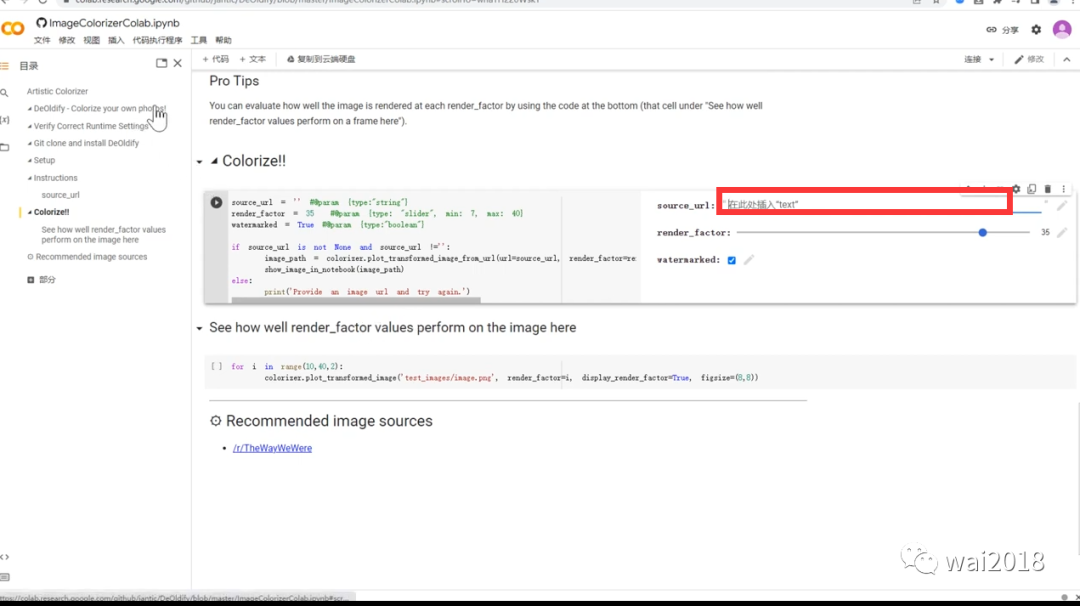This screenshot has height=606, width=1080.
Task: Add a text cell with + 文本
Action: pyautogui.click(x=253, y=59)
